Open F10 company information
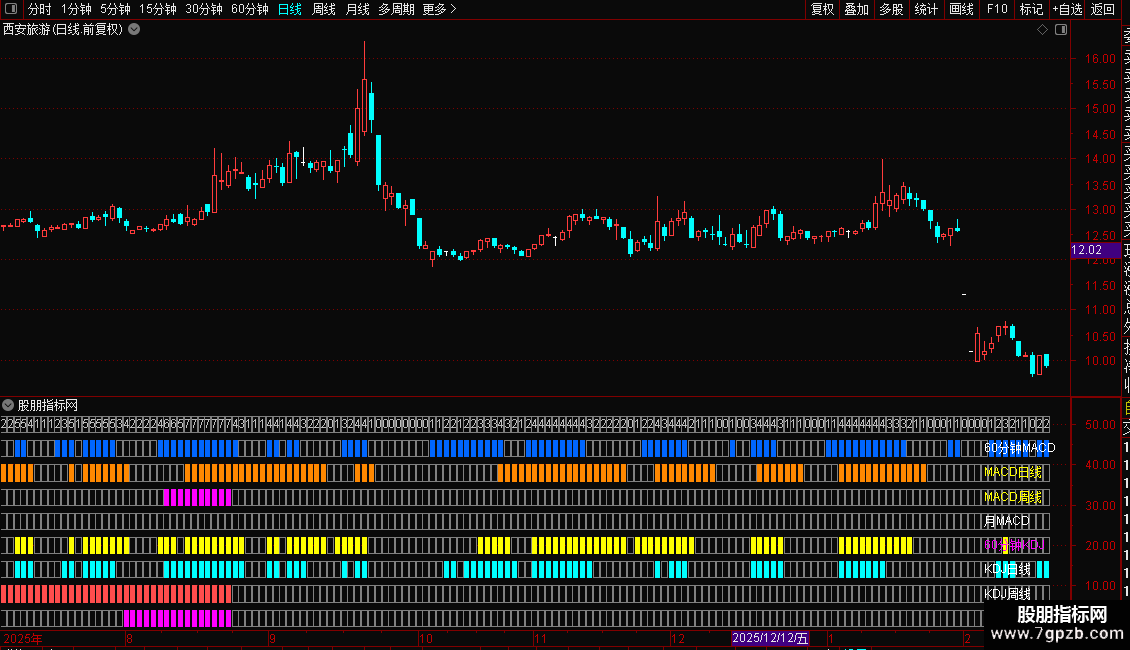 pos(997,9)
